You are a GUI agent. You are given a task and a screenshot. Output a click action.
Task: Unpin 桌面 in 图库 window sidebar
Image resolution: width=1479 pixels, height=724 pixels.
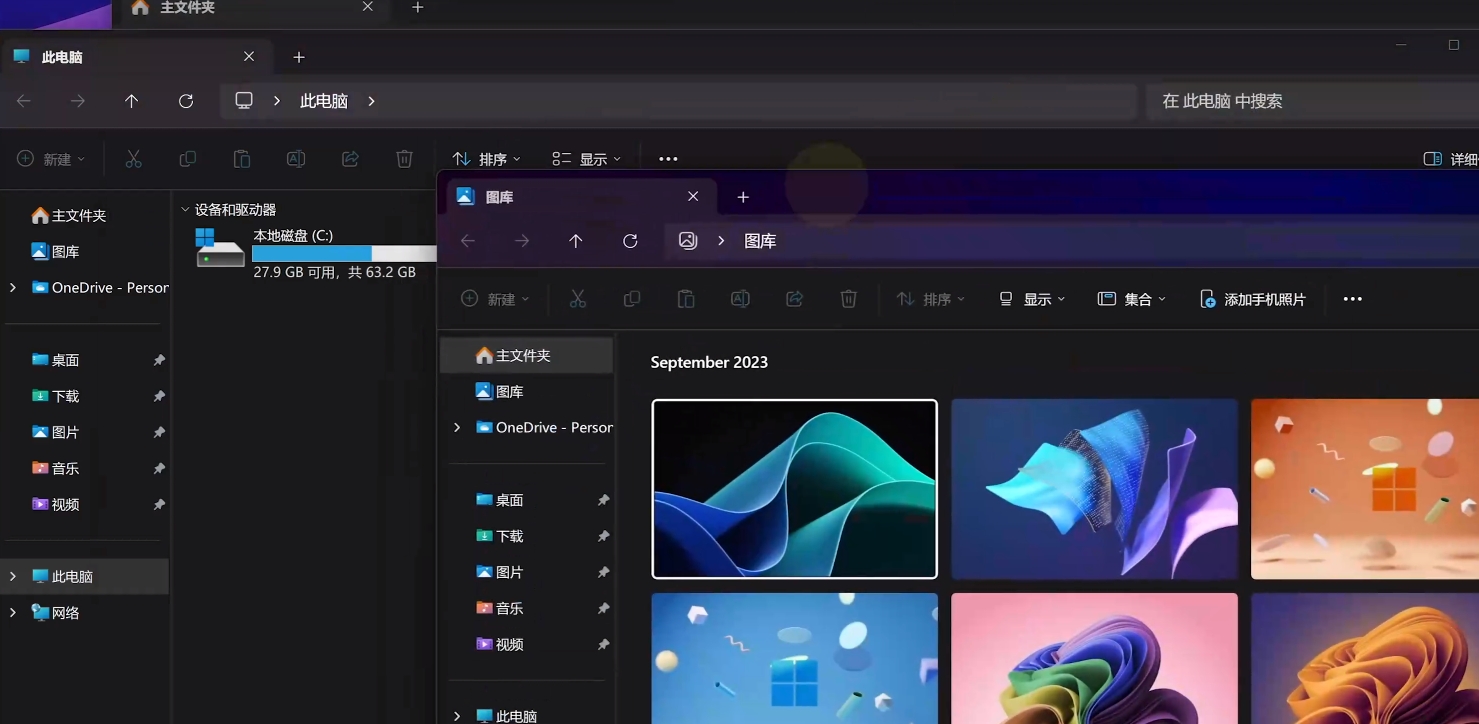pyautogui.click(x=603, y=500)
